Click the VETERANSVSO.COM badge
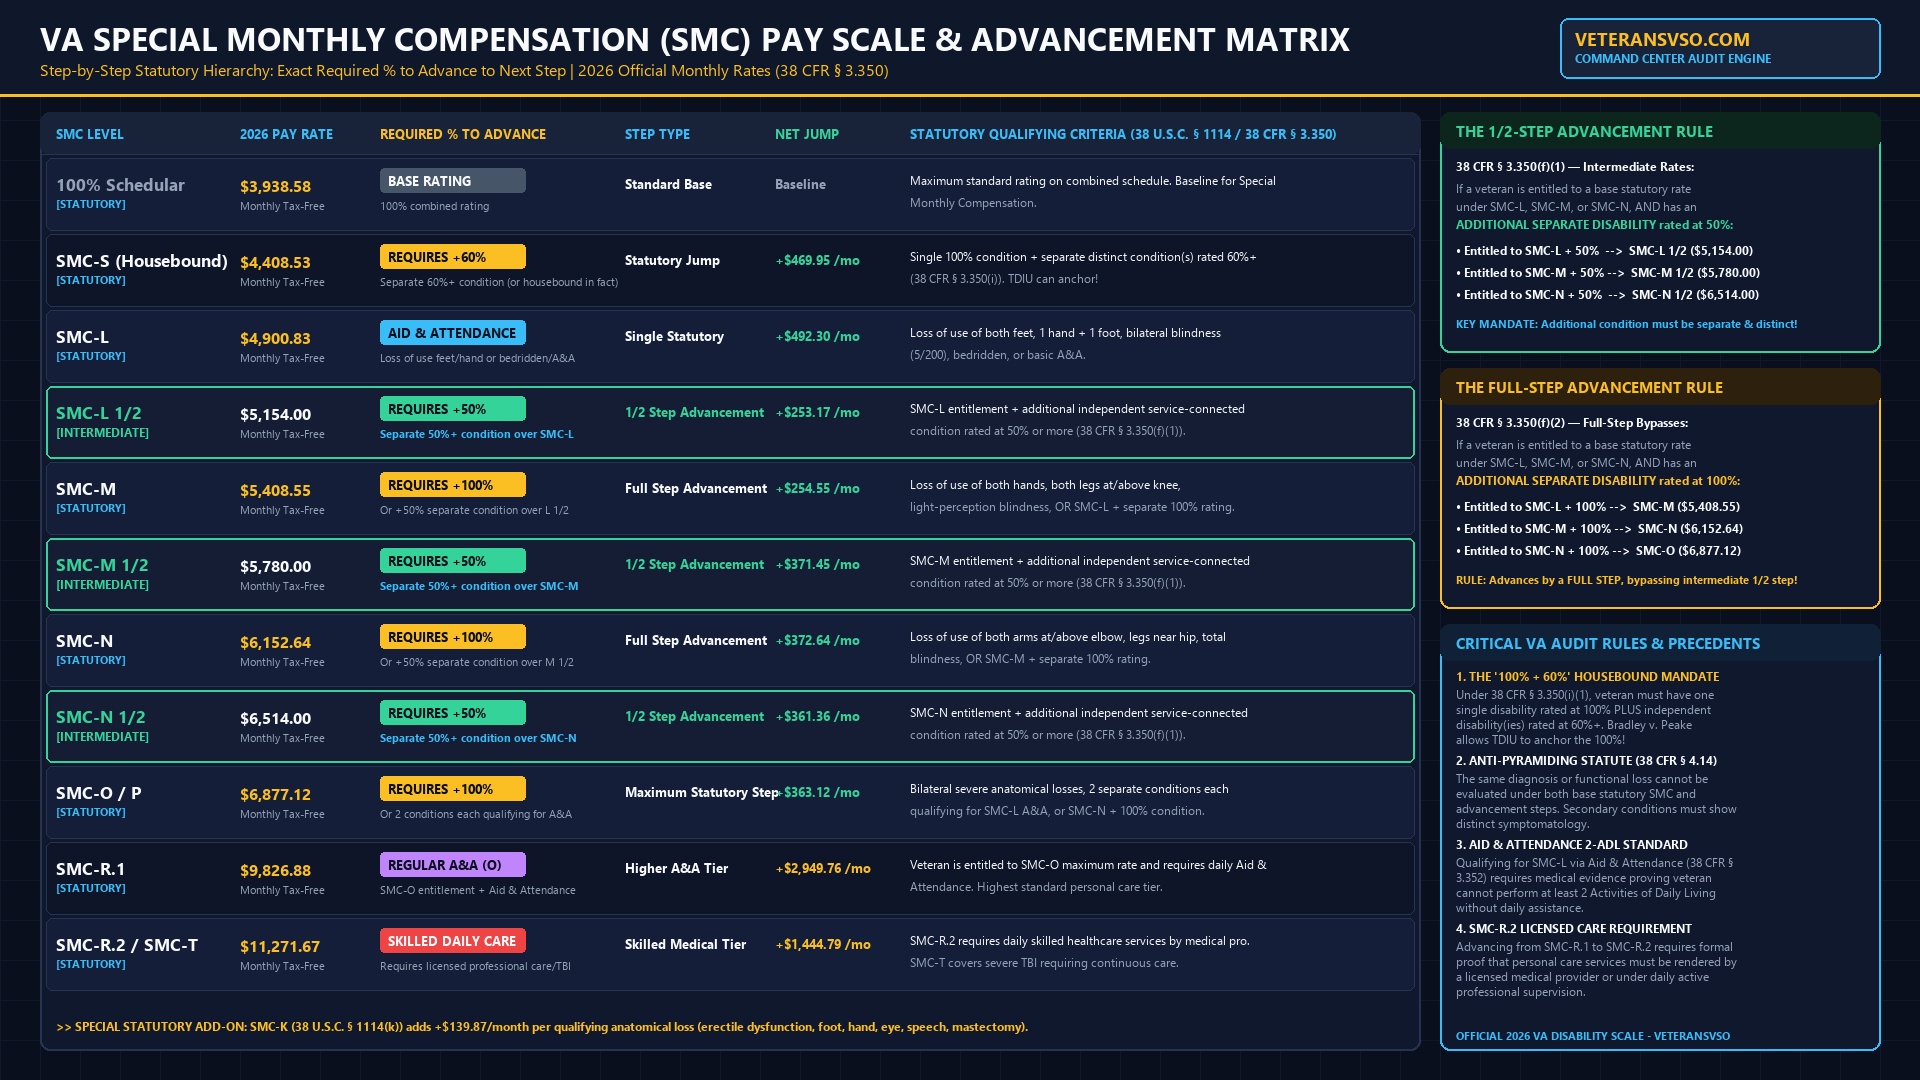This screenshot has width=1920, height=1080. [1720, 48]
